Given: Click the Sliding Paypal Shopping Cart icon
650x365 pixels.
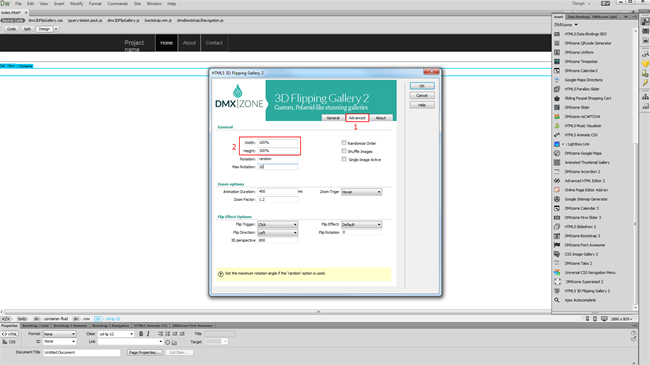Looking at the screenshot, I should pos(557,98).
